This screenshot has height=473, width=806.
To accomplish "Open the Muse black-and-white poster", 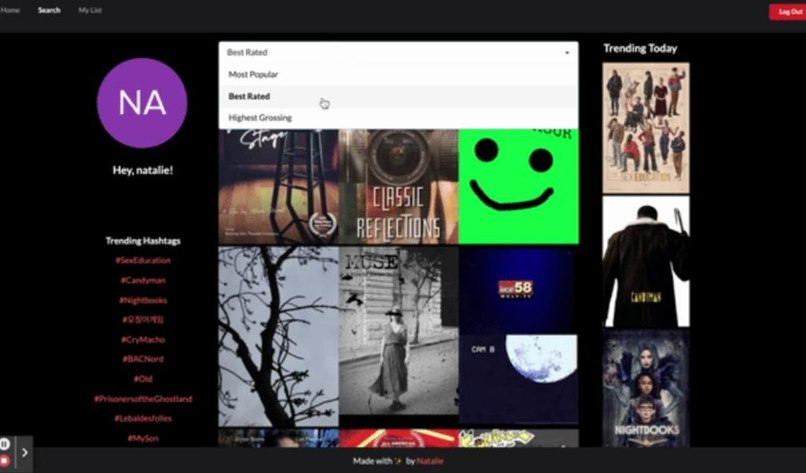I will click(x=398, y=331).
